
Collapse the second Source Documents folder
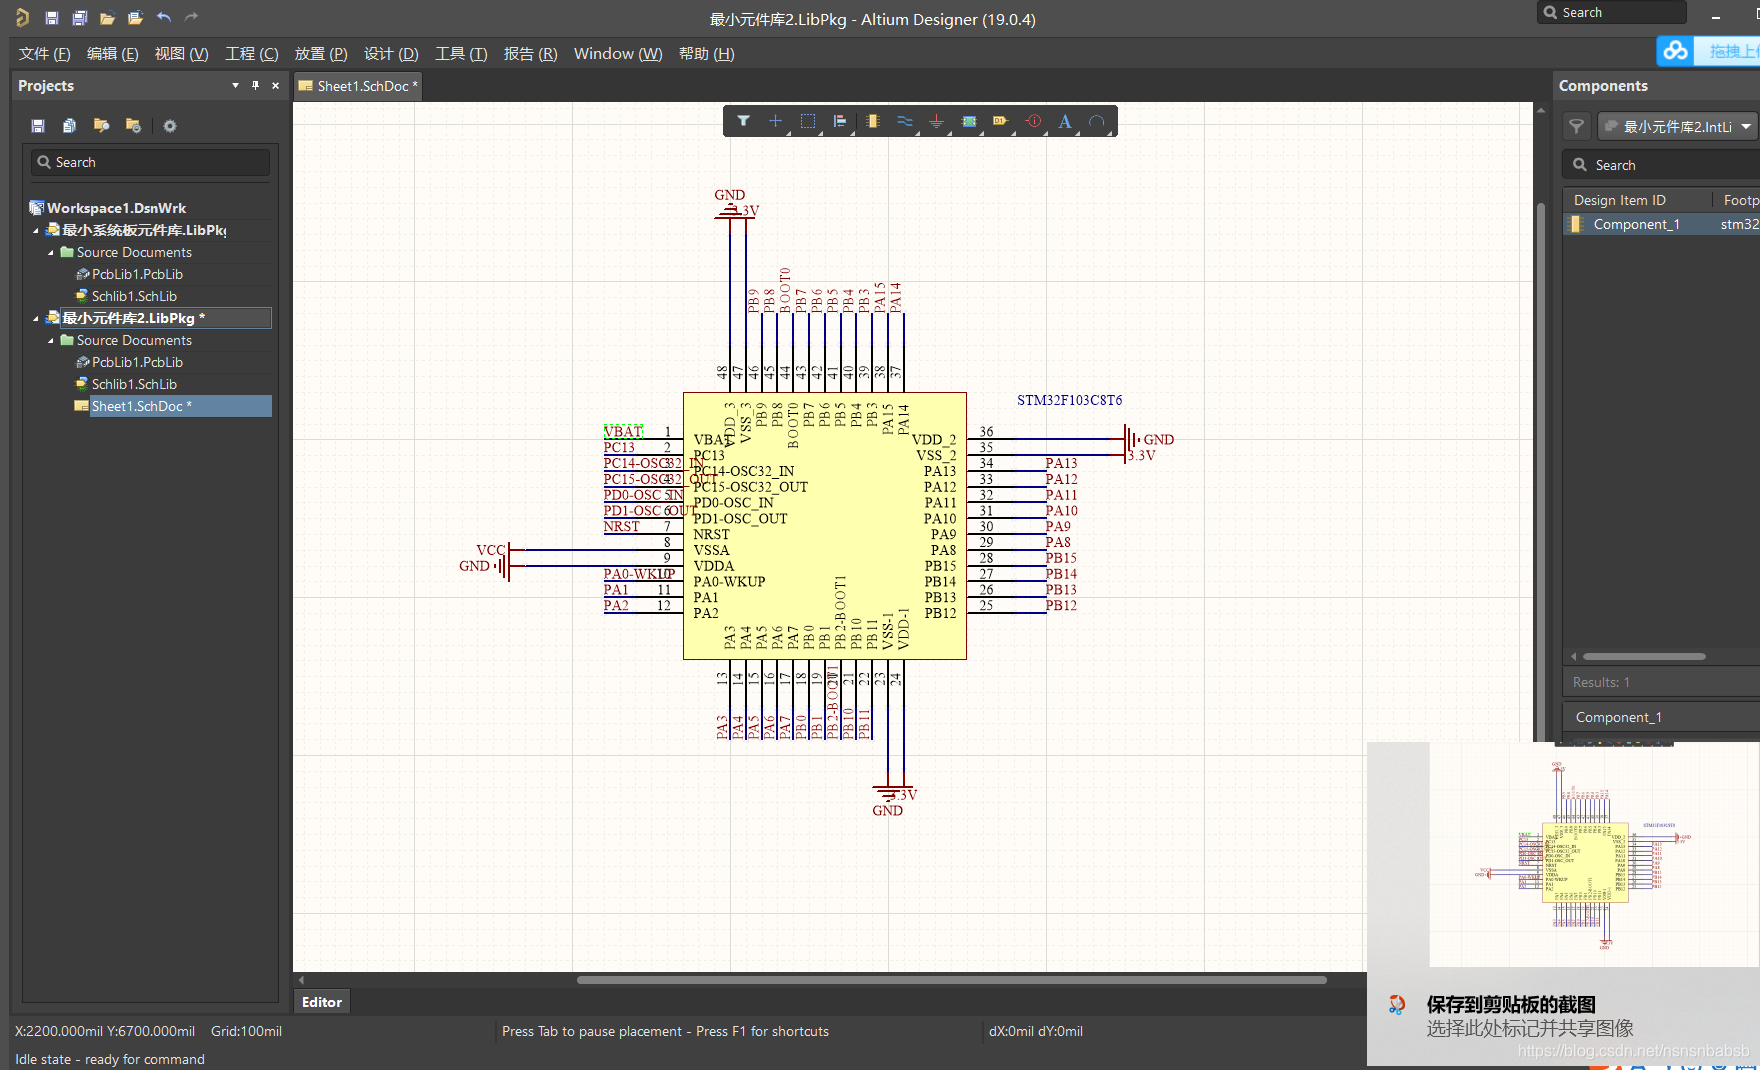click(51, 341)
